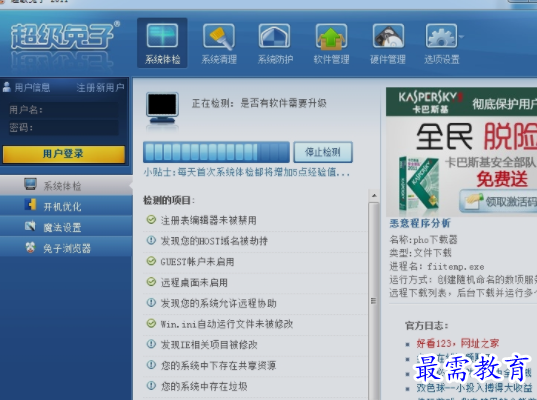Select the 注册表编辑器未被禁用 result text

pos(209,220)
